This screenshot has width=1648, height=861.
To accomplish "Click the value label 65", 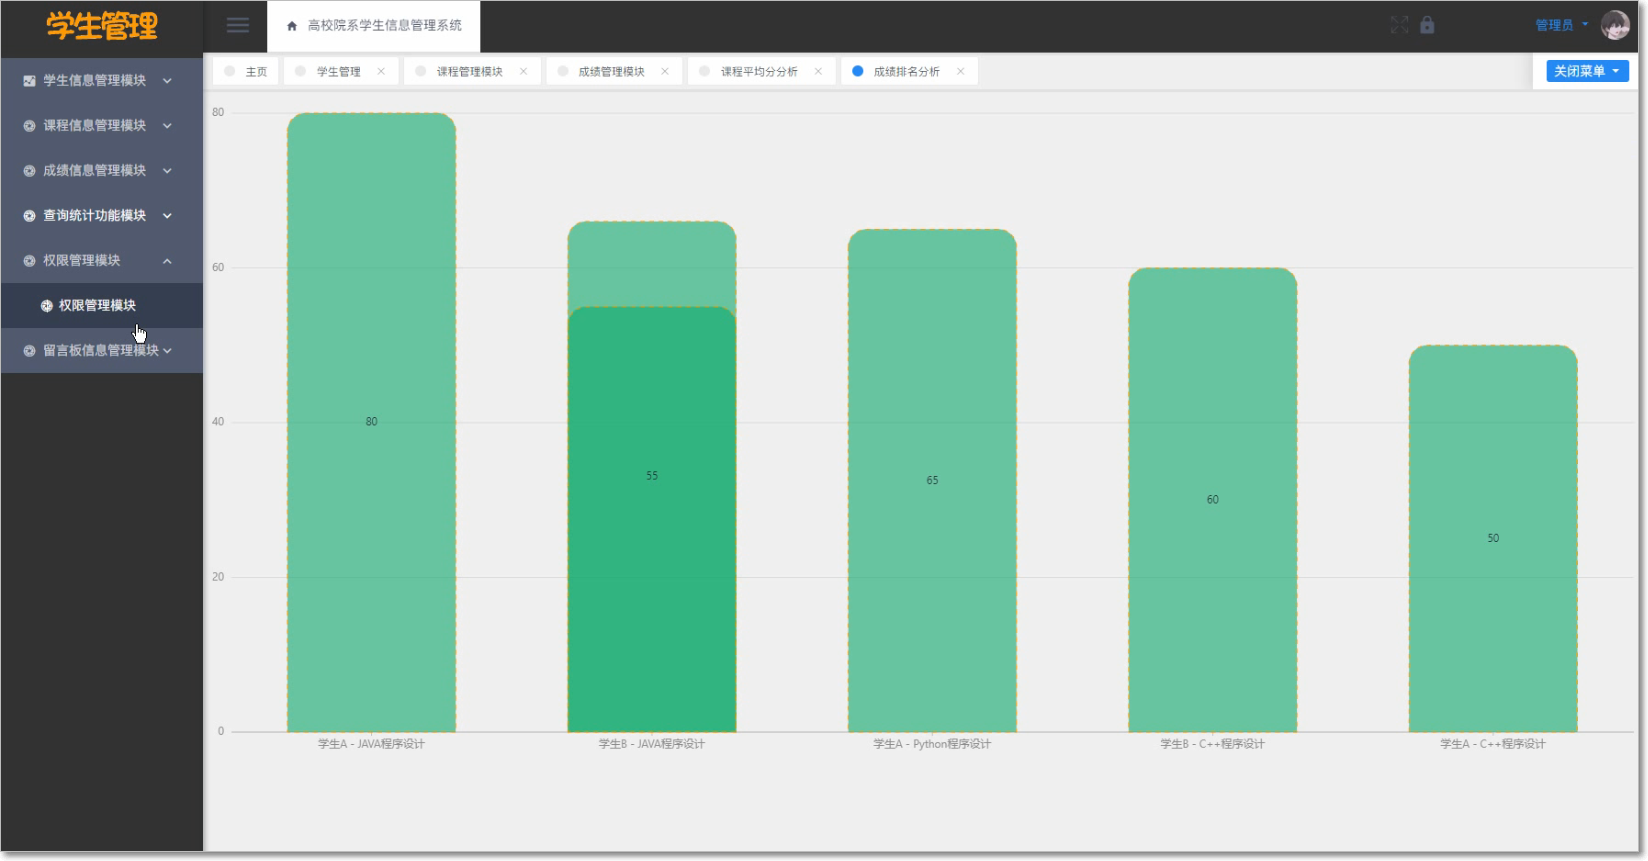I will pos(932,481).
